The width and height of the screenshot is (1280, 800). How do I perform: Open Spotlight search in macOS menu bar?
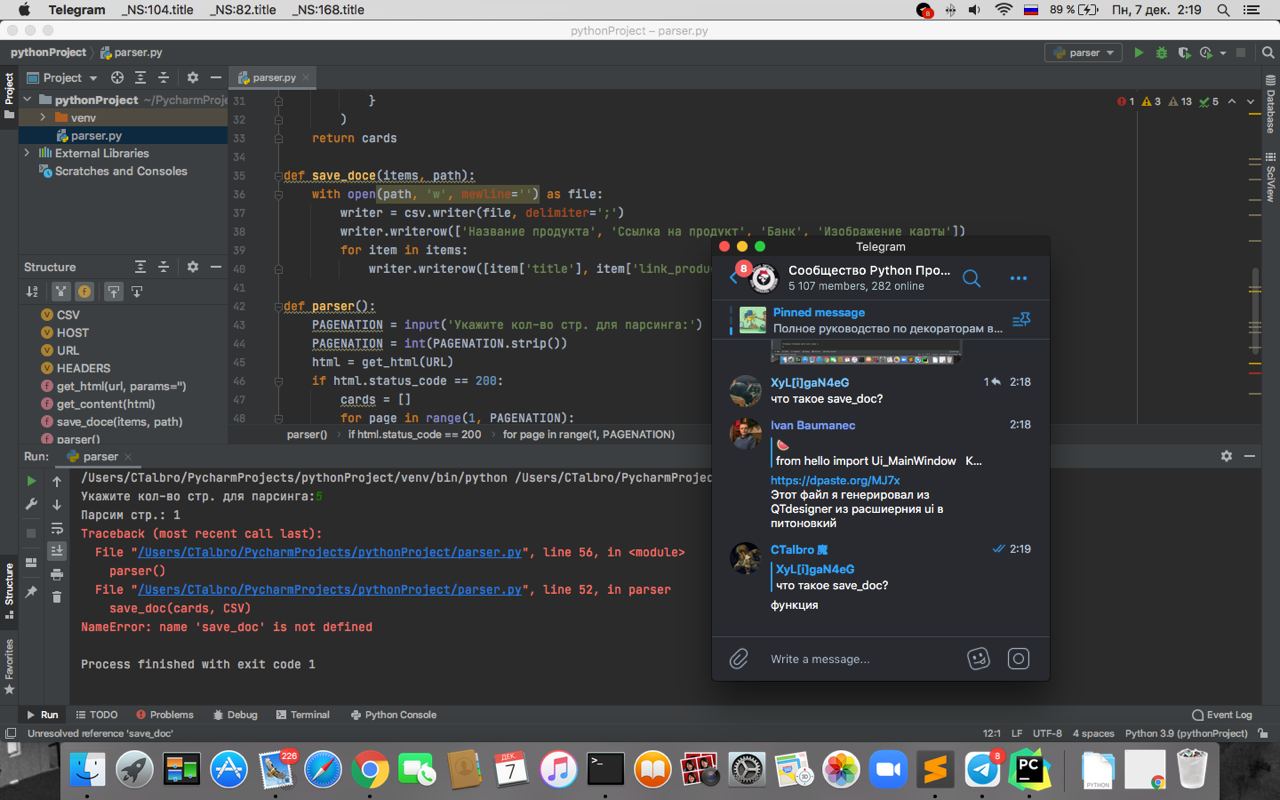[x=1223, y=10]
